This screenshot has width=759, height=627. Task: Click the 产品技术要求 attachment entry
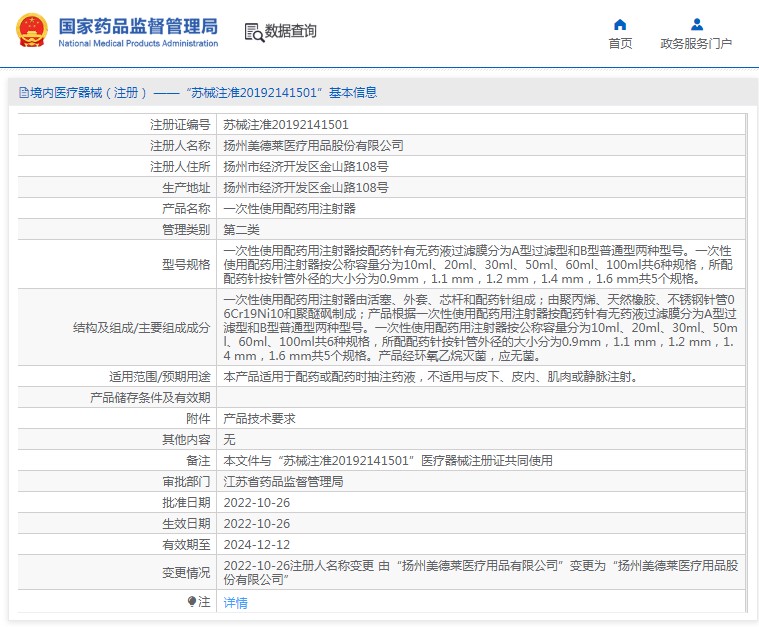(x=259, y=419)
